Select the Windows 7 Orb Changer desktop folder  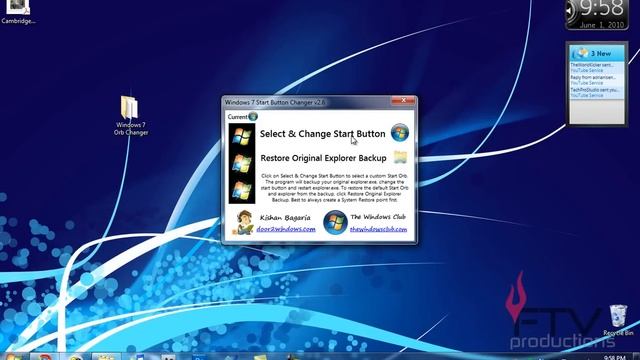[131, 116]
